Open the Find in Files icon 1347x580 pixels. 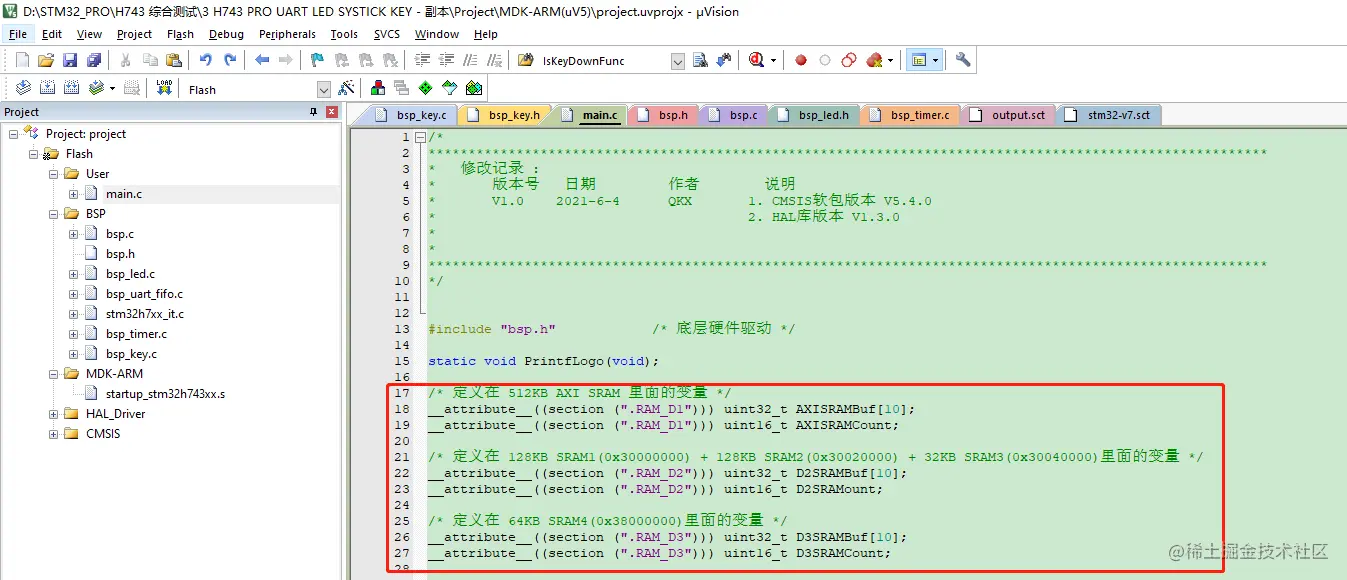tap(525, 60)
